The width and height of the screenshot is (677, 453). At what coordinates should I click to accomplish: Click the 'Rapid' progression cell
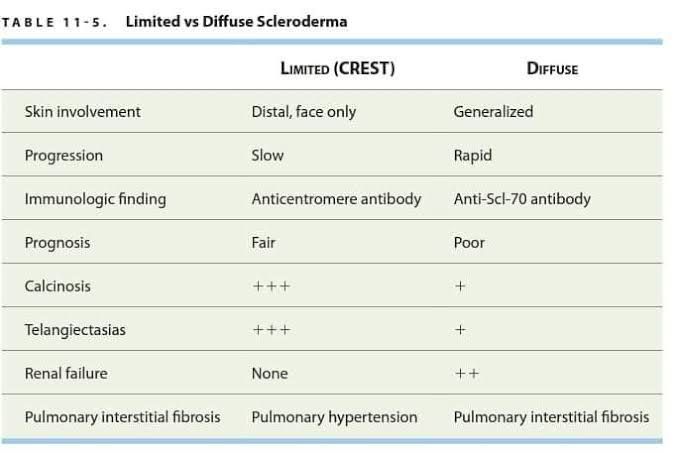coord(472,156)
